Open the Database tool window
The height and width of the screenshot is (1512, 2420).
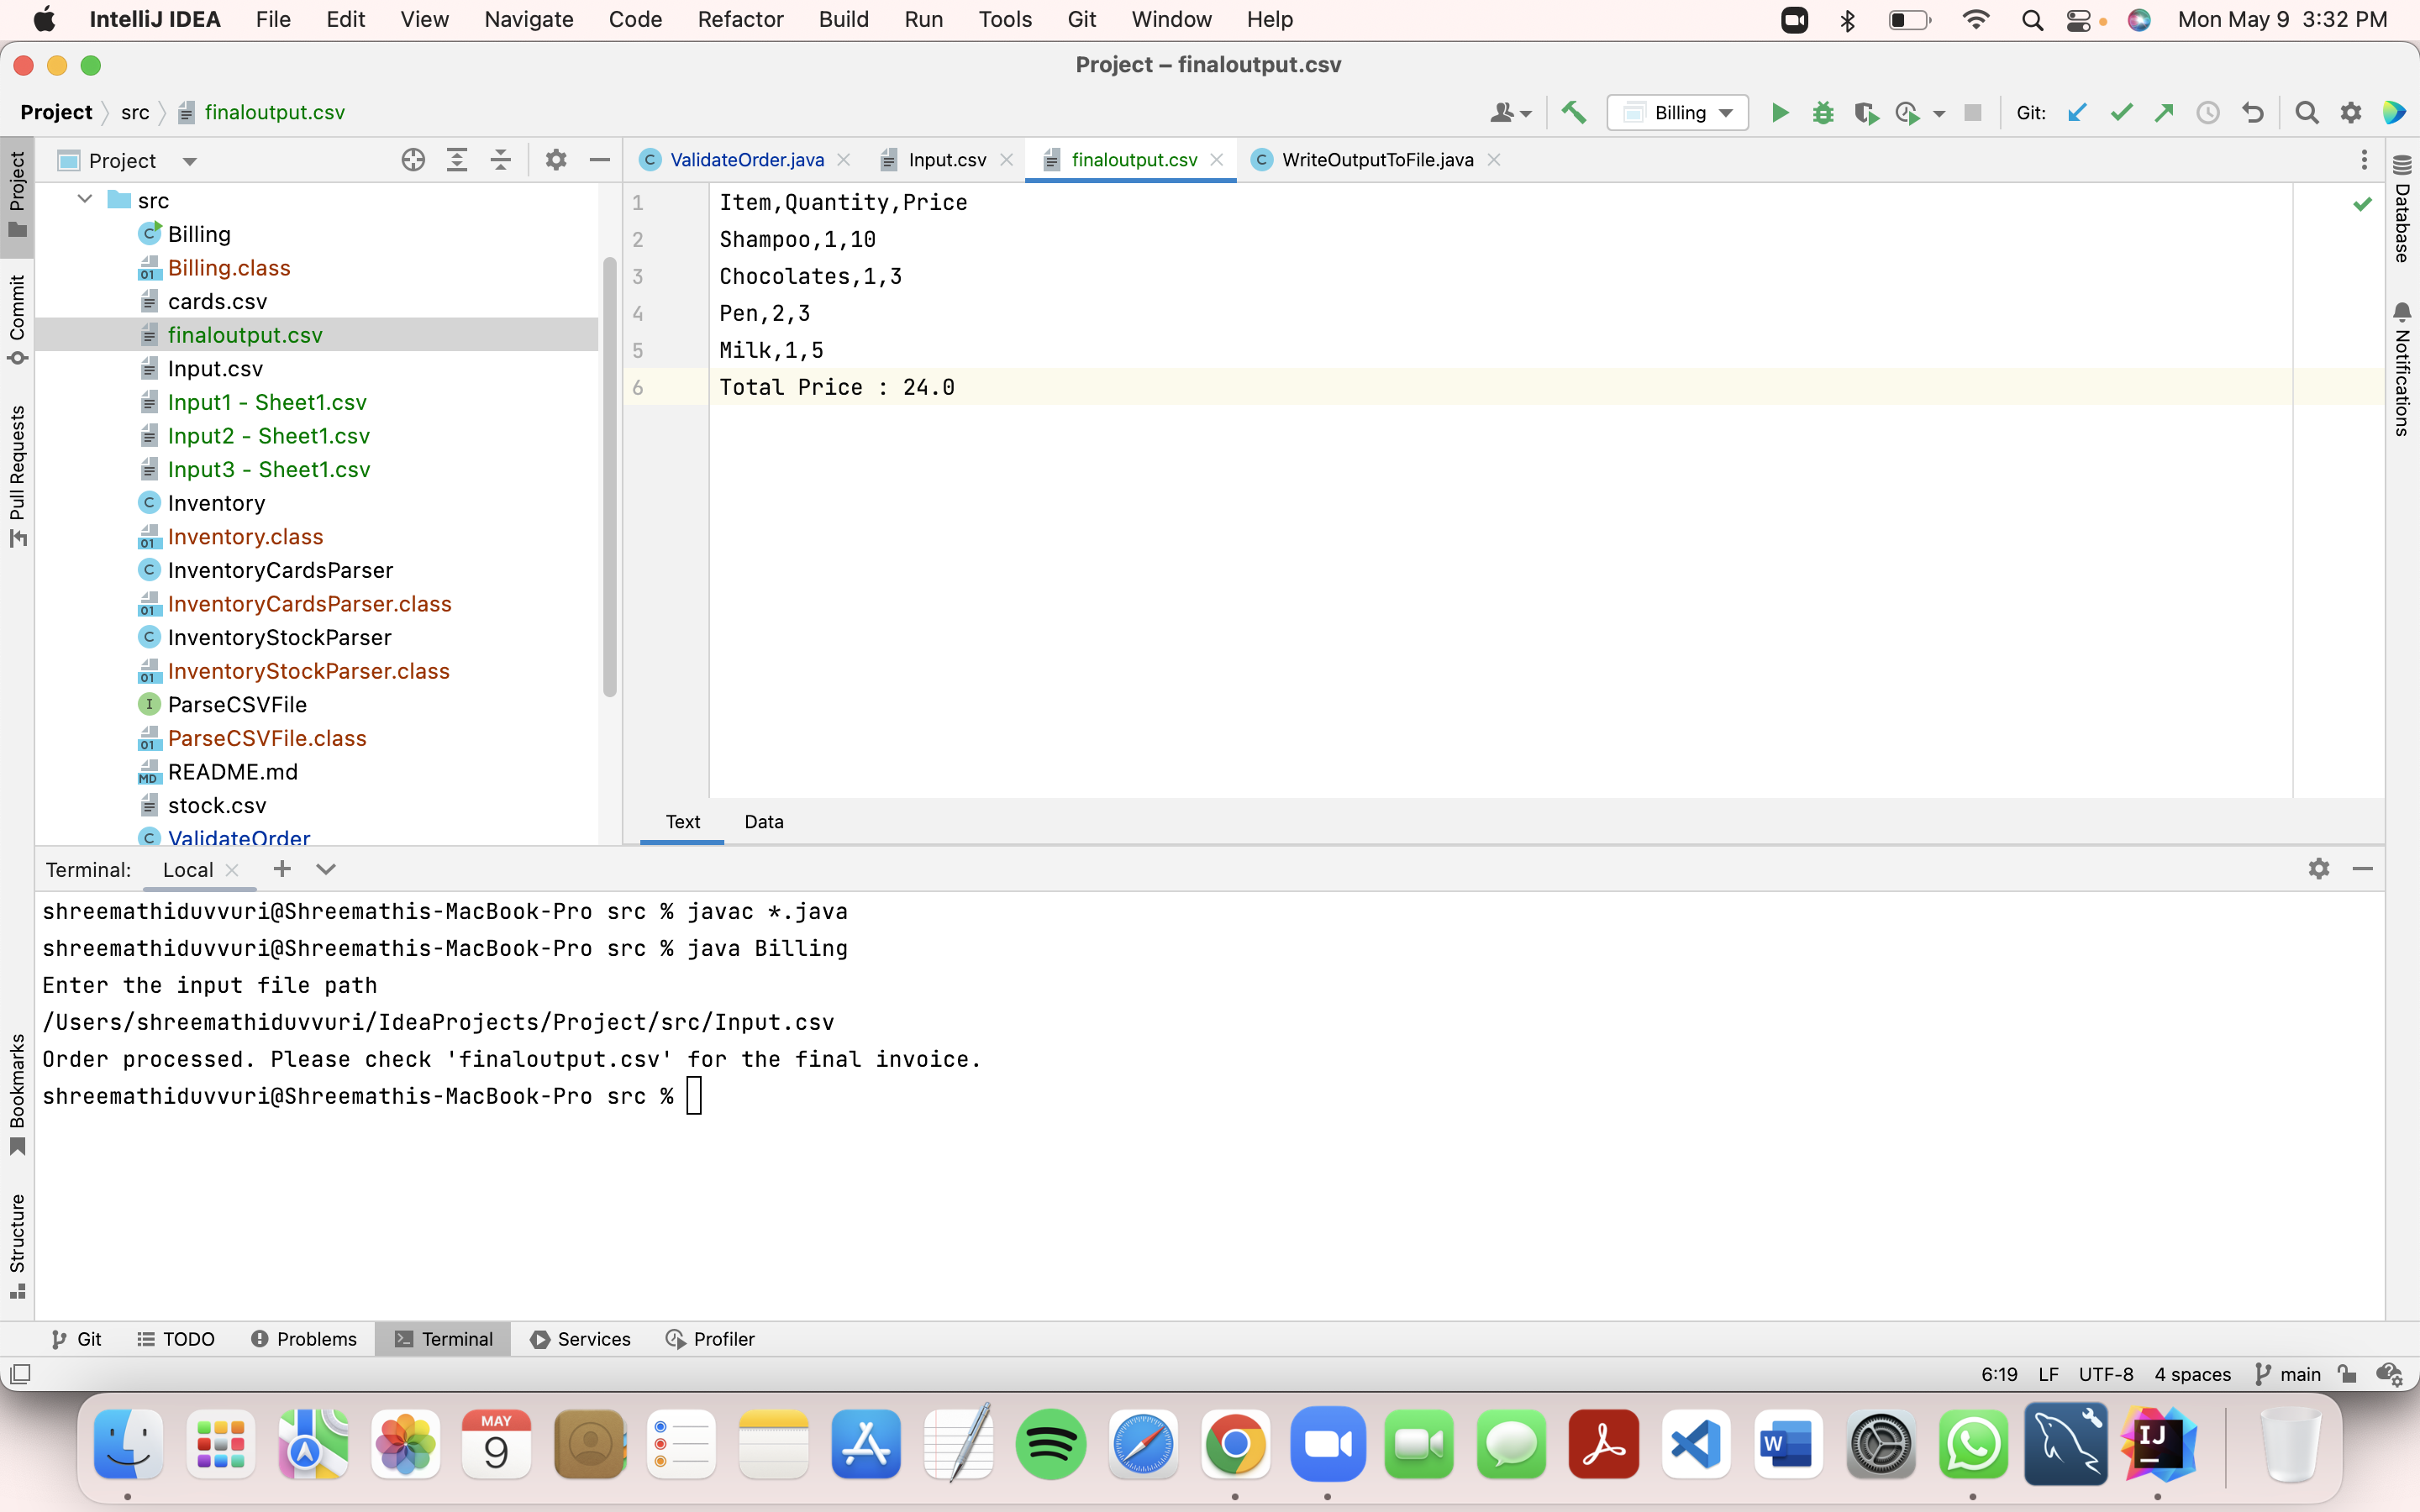[x=2402, y=208]
